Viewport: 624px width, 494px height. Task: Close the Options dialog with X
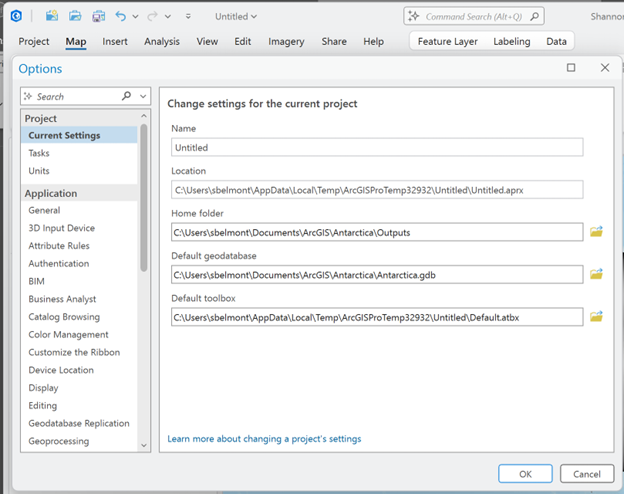(605, 68)
